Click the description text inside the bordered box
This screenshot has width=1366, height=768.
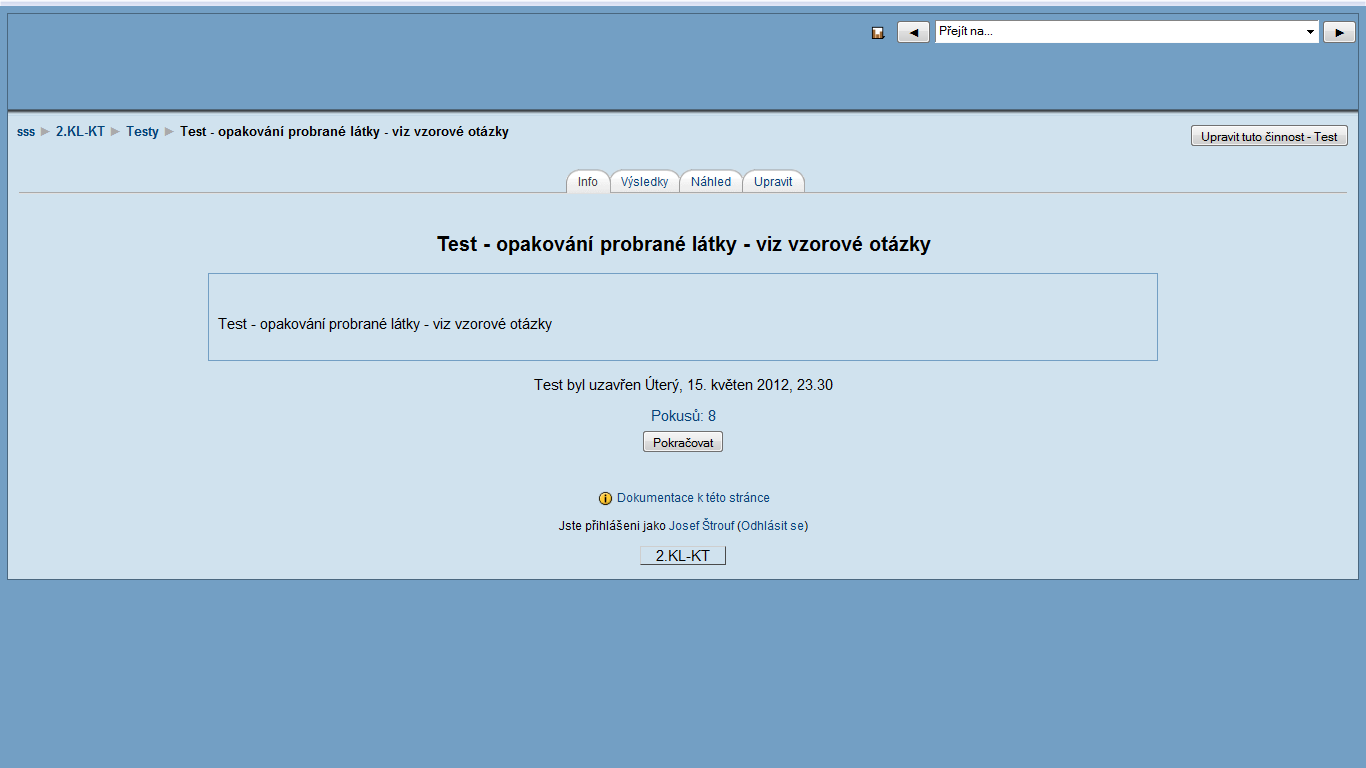point(385,324)
